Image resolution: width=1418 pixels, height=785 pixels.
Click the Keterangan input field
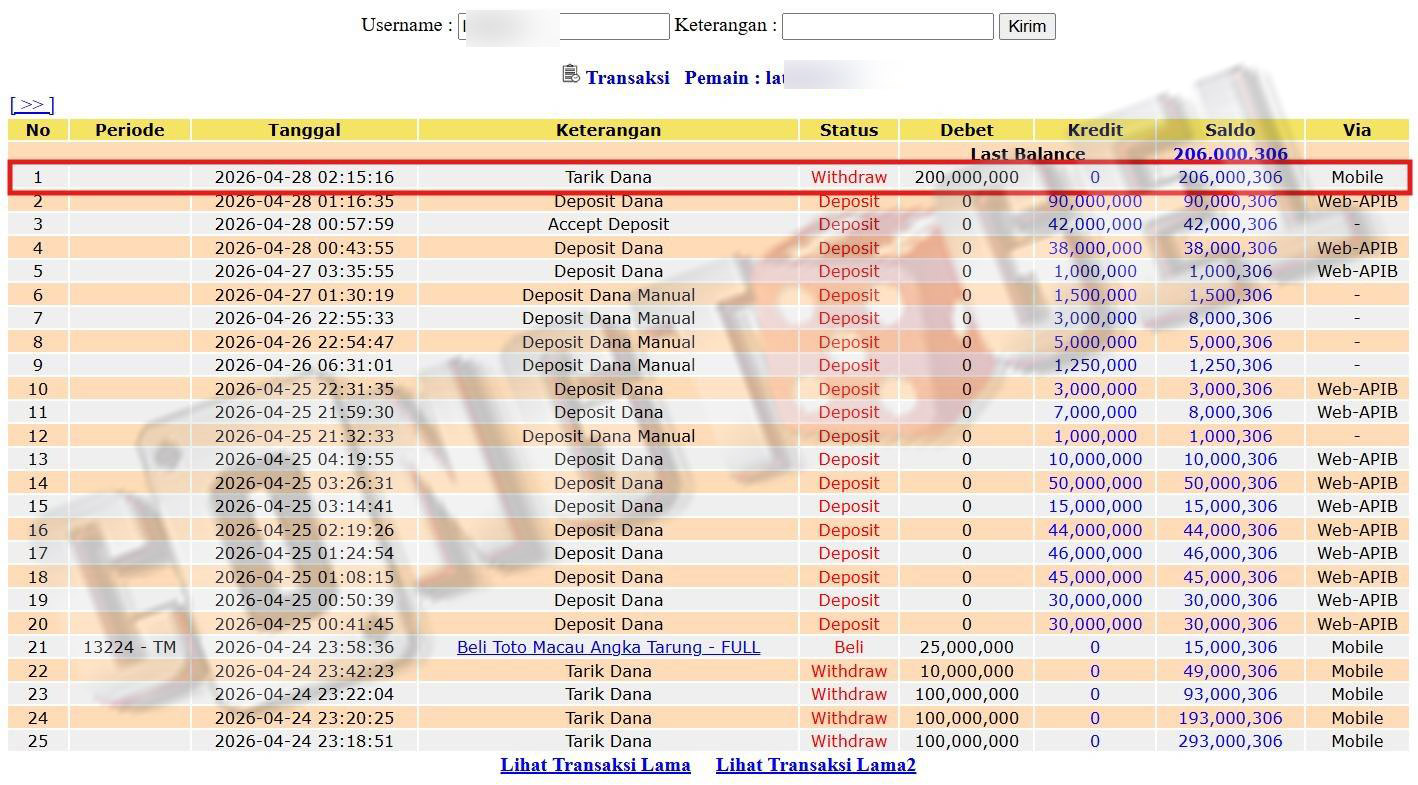(x=887, y=26)
